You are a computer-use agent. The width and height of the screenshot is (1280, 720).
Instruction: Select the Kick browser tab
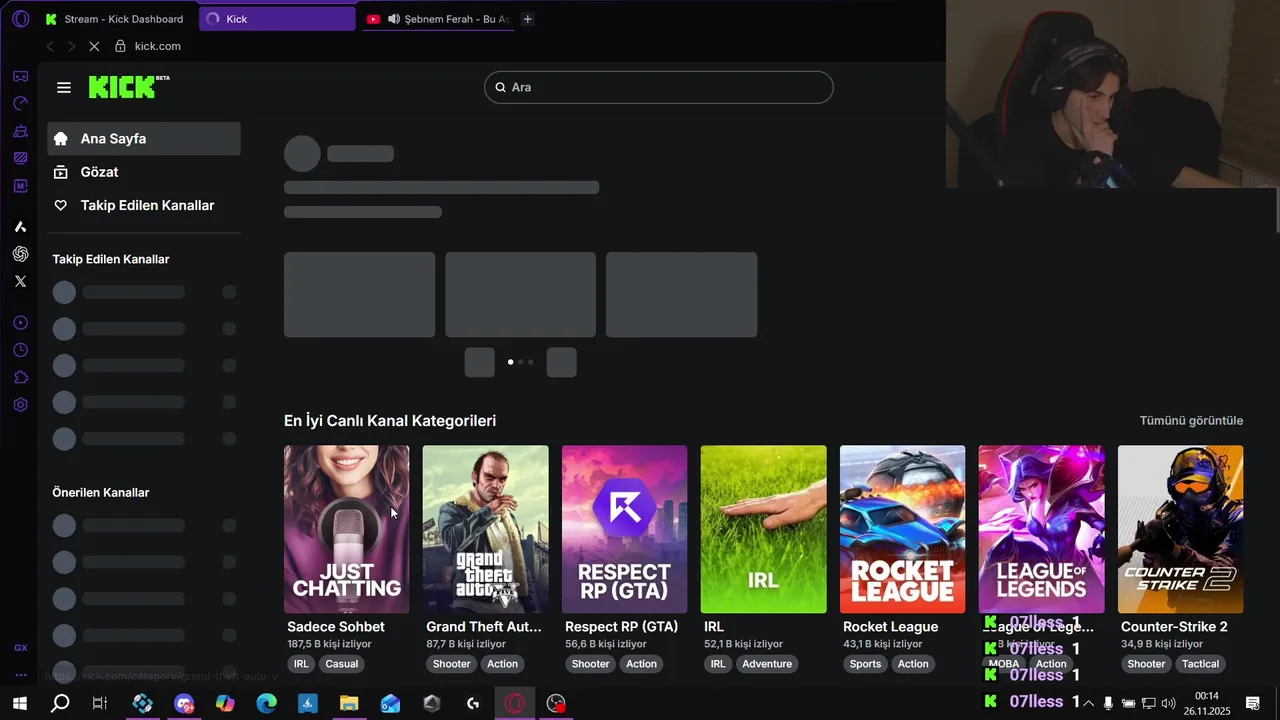(x=277, y=19)
